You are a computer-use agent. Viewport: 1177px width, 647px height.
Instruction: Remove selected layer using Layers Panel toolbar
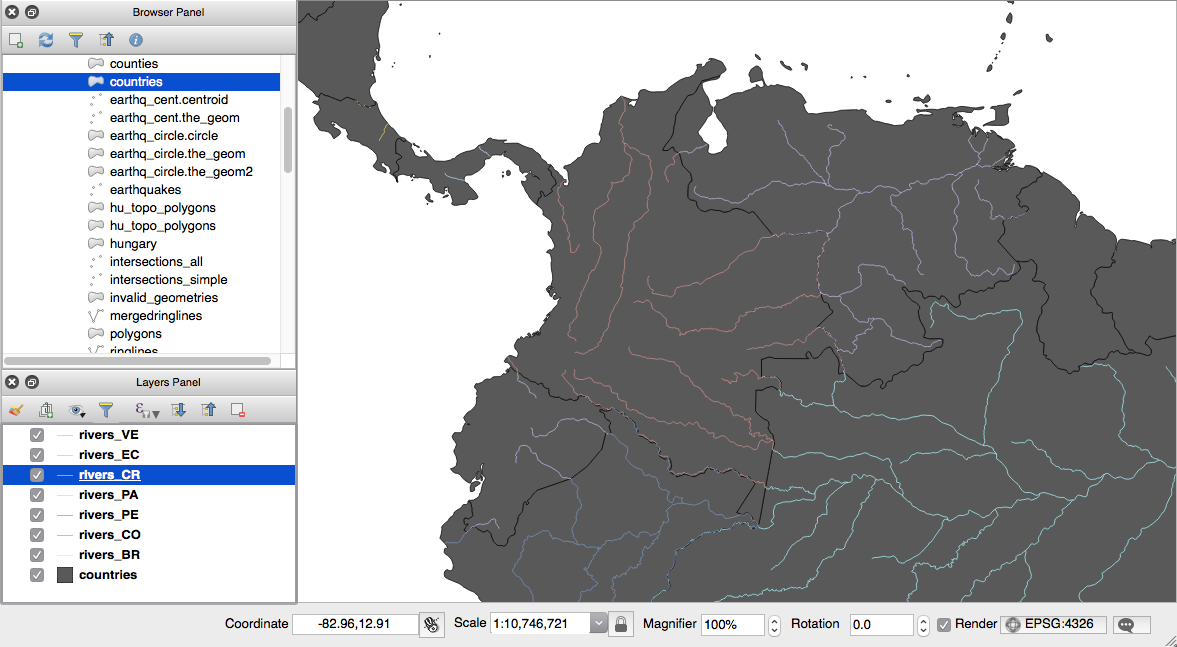point(238,410)
